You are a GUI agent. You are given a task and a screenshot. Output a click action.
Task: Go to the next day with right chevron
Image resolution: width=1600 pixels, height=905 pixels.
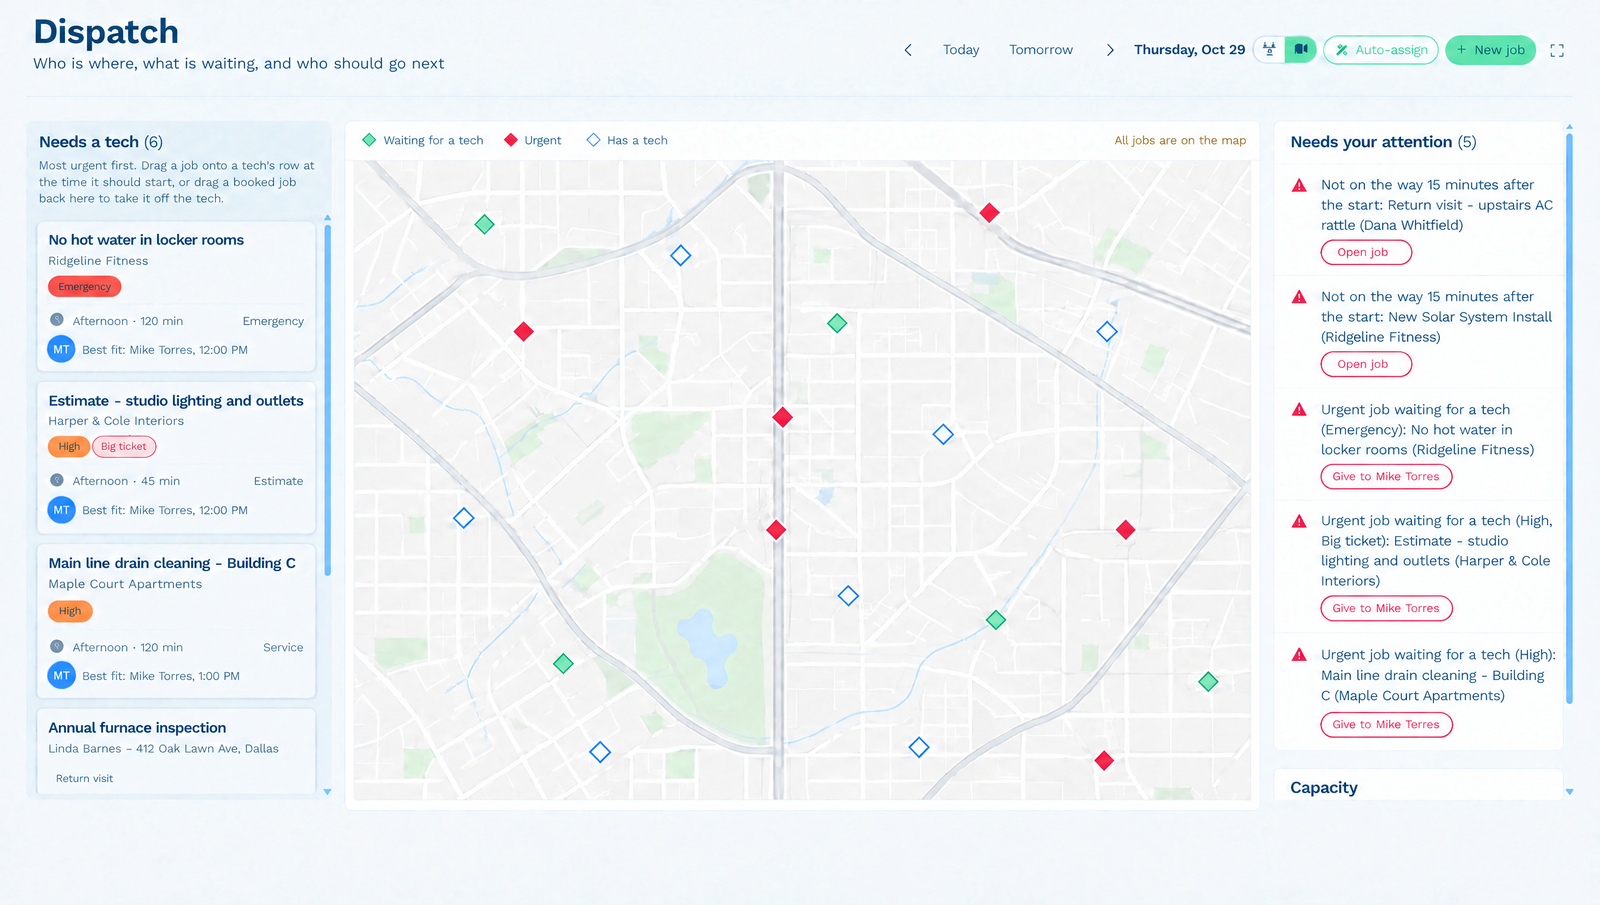point(1110,50)
